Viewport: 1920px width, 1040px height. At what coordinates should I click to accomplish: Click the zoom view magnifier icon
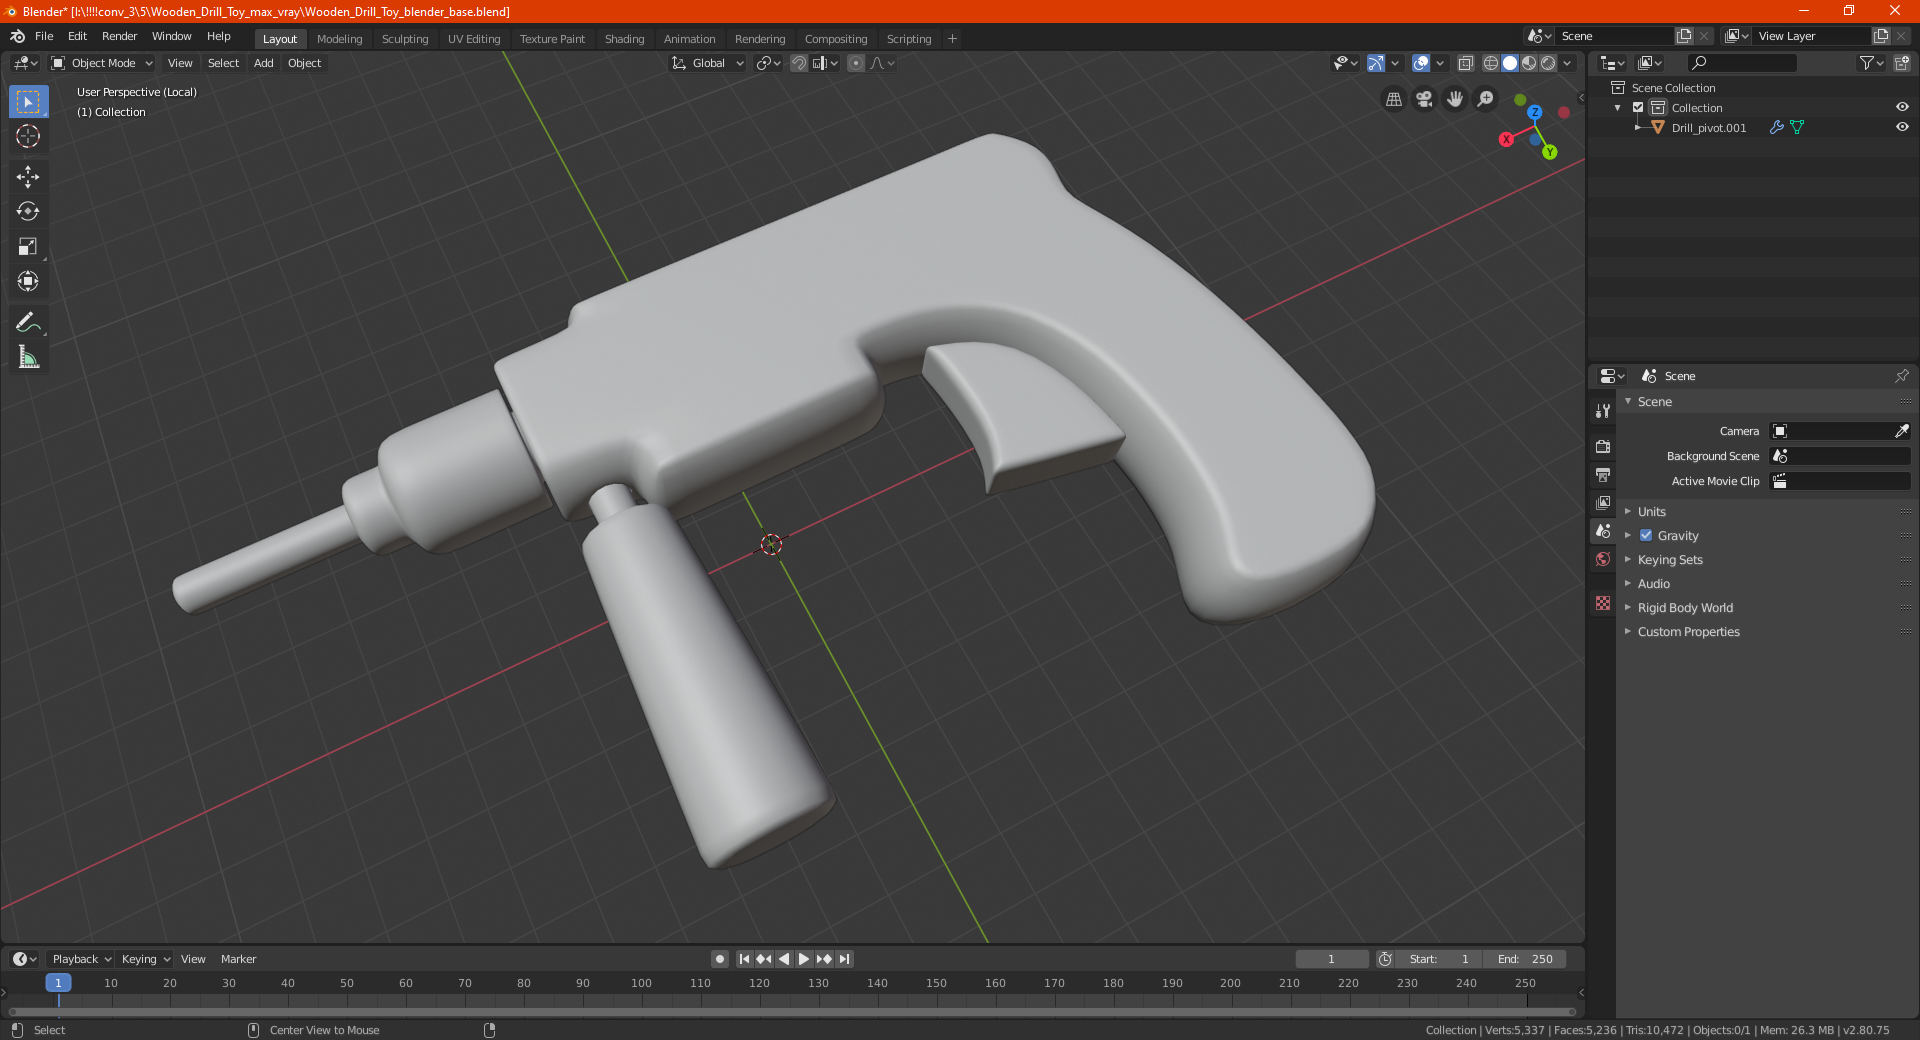click(x=1486, y=99)
